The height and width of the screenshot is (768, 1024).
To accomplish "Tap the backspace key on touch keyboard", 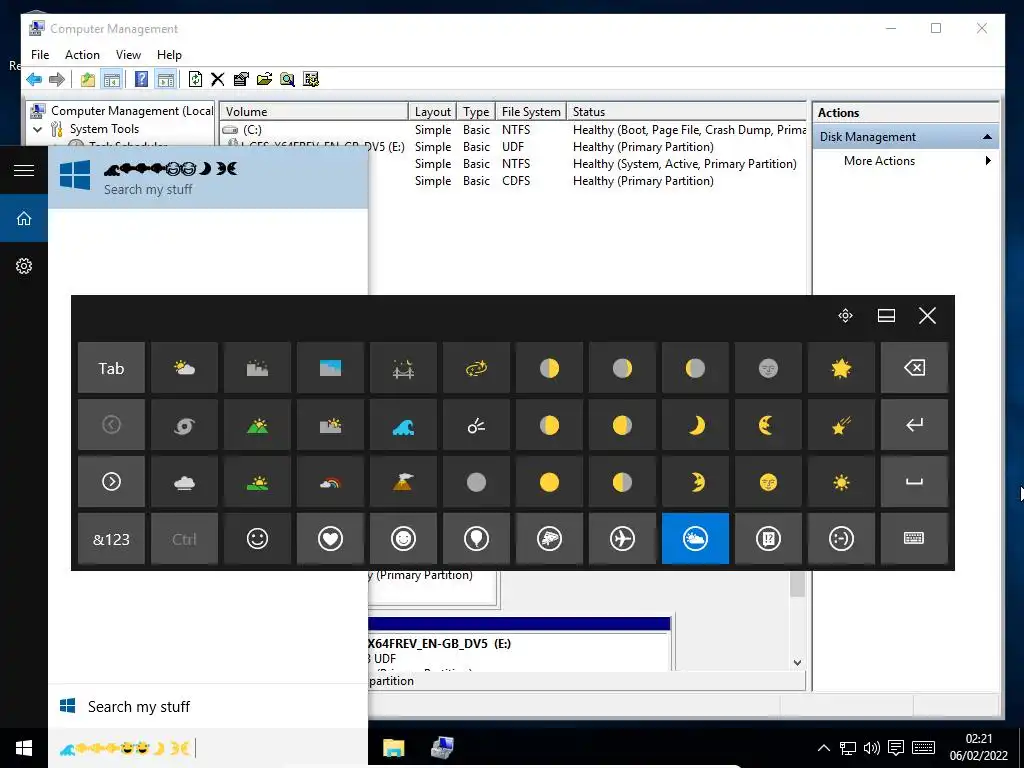I will [914, 368].
